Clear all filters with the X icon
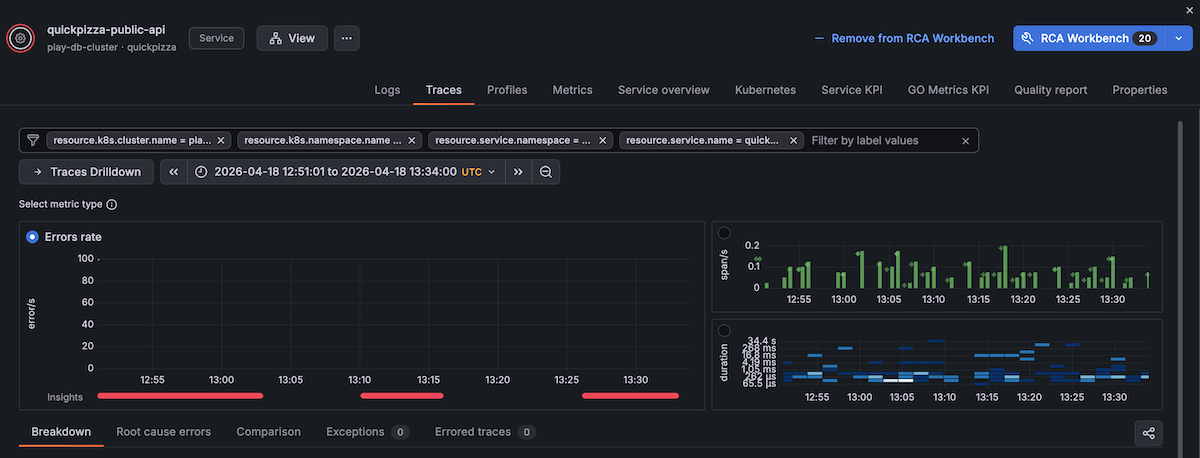 tap(966, 141)
